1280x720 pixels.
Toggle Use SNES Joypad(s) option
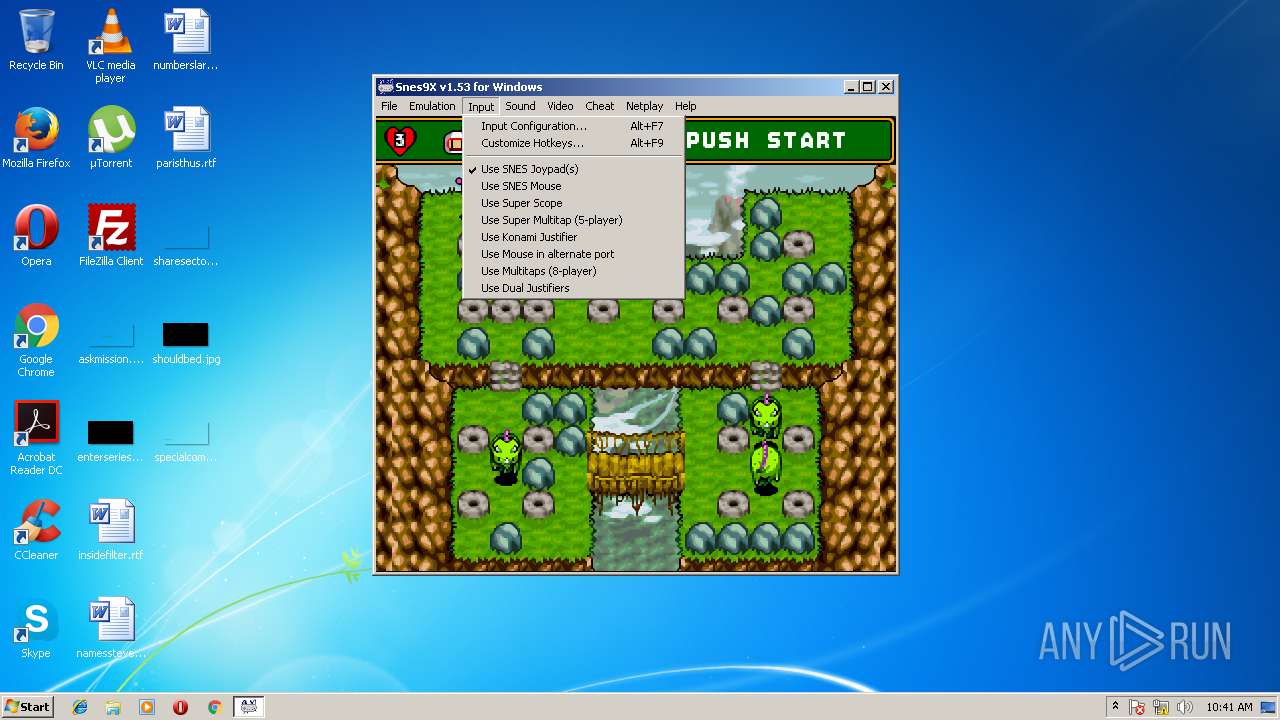(573, 169)
